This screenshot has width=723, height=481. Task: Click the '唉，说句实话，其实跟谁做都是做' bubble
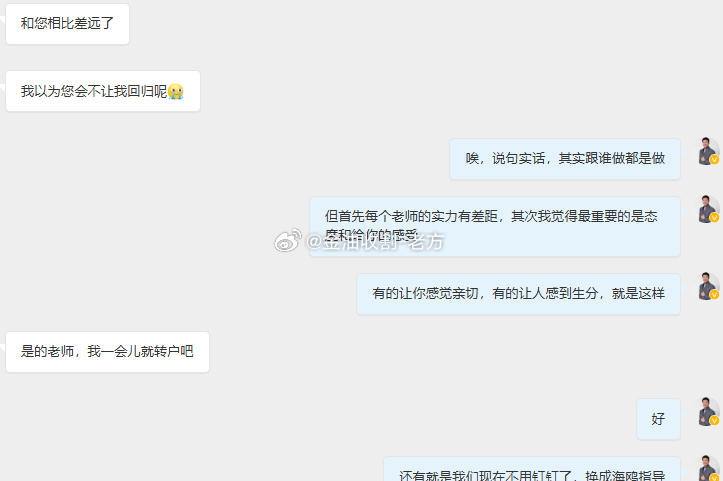pyautogui.click(x=565, y=159)
